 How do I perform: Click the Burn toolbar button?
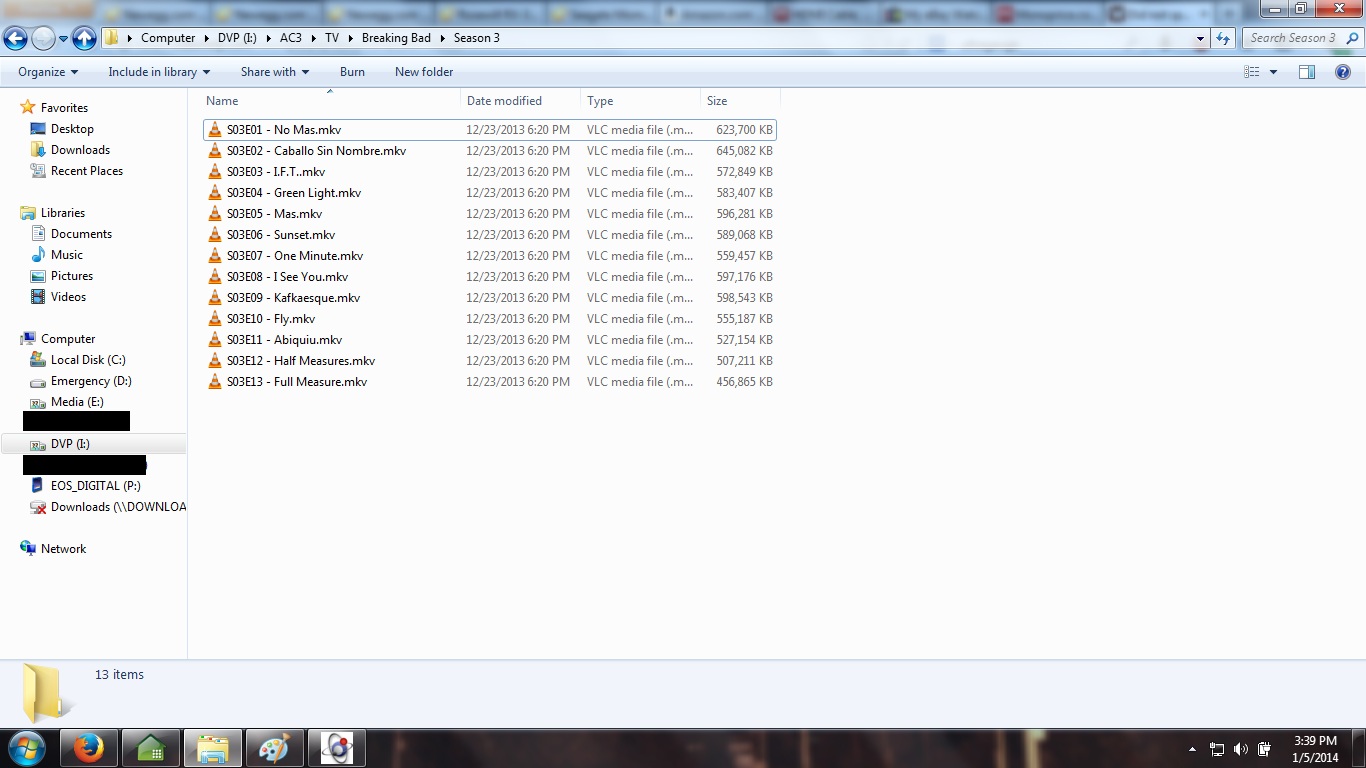352,72
